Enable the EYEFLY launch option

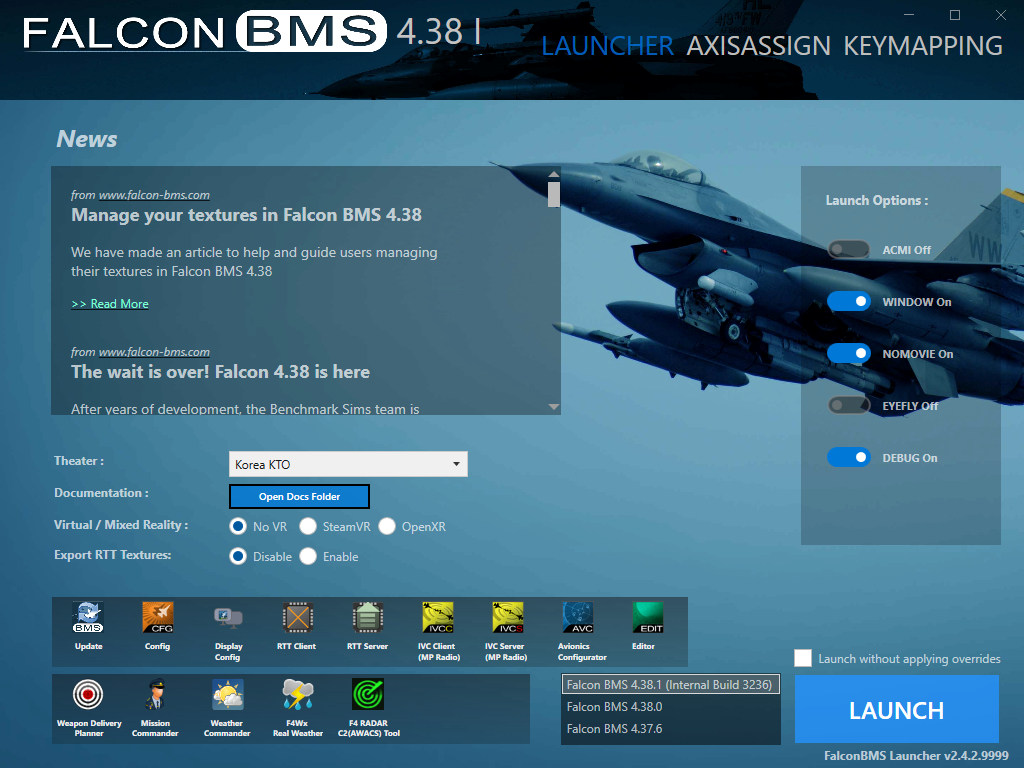(848, 405)
